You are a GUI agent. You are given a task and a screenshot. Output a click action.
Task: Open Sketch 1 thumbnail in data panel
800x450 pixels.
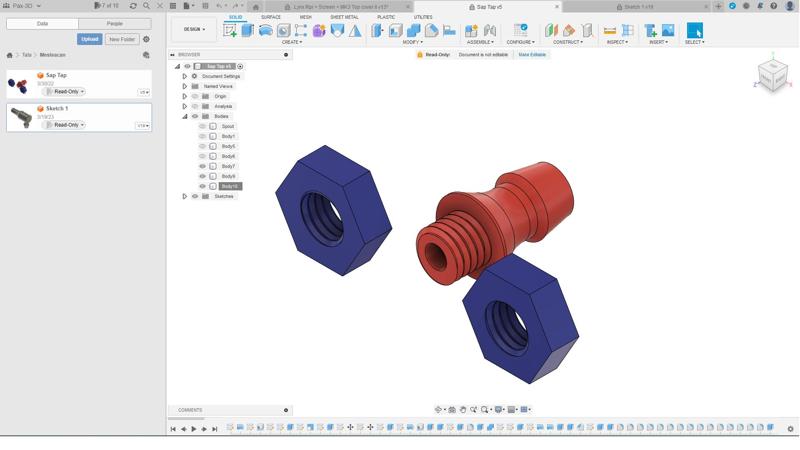pos(21,118)
